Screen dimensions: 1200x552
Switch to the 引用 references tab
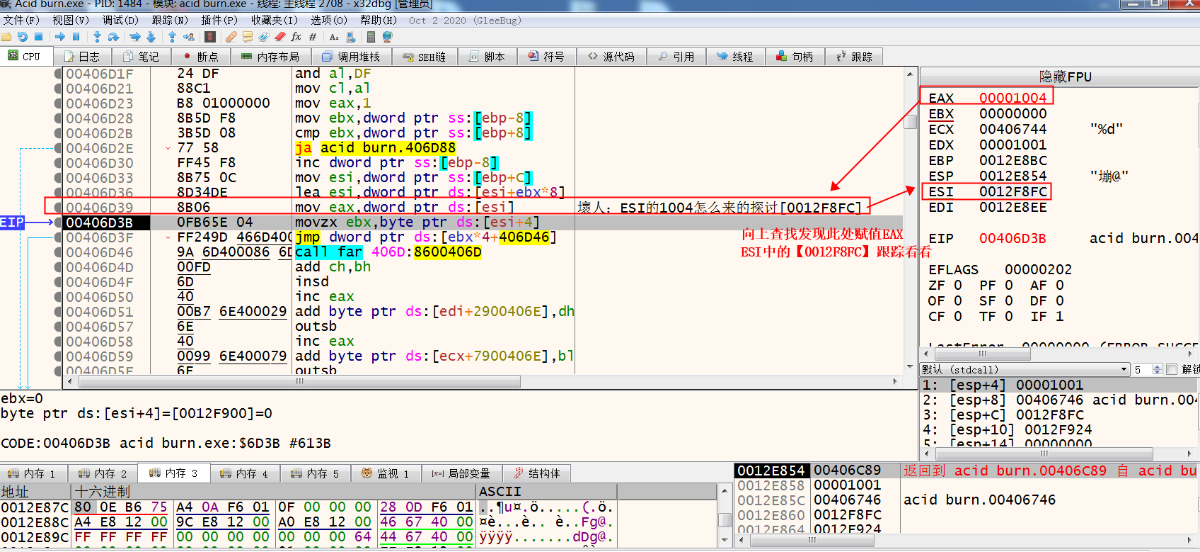point(675,57)
